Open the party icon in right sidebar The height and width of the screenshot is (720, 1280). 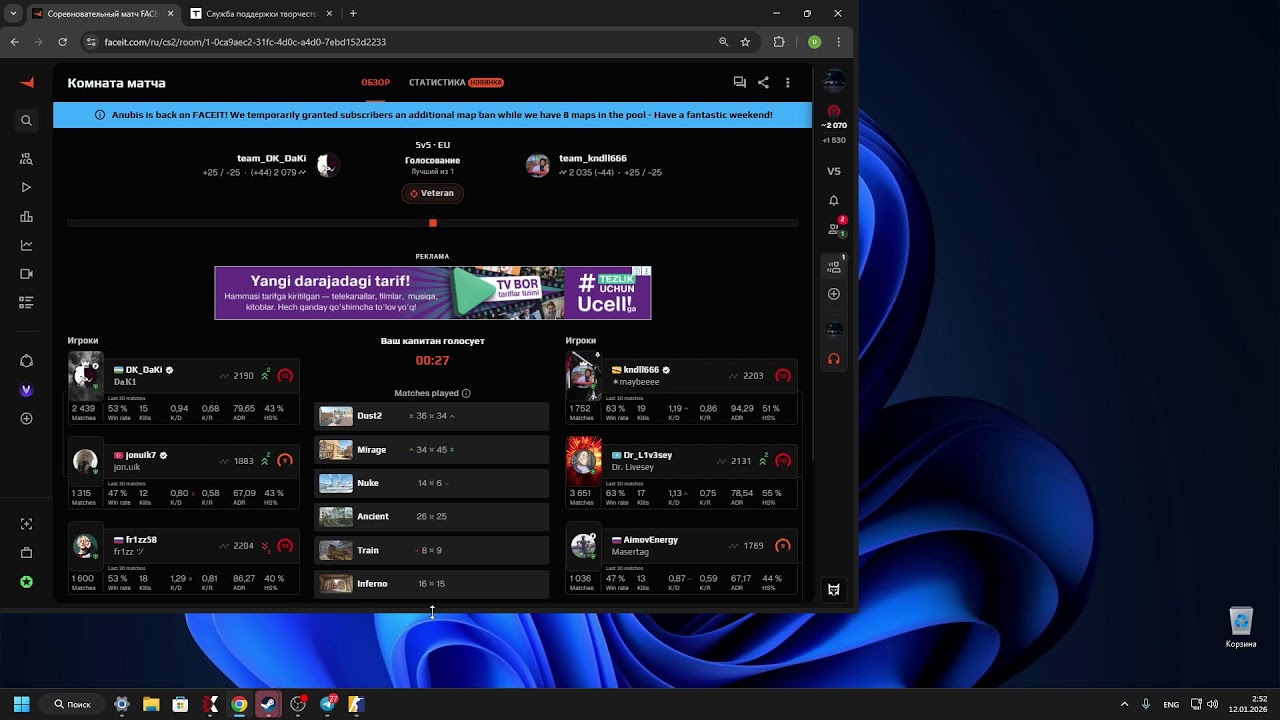tap(834, 266)
